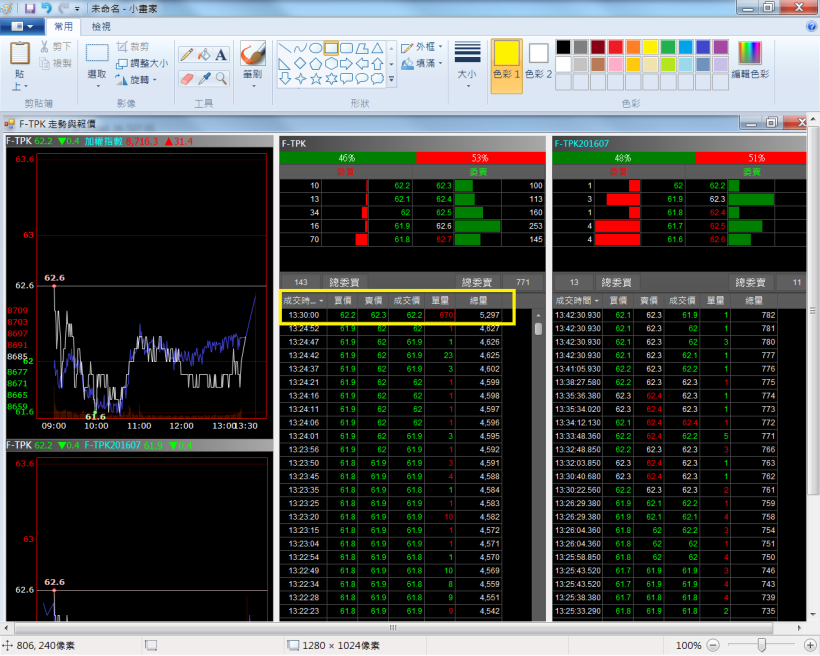
Task: Click the Save icon in title bar
Action: pyautogui.click(x=29, y=7)
